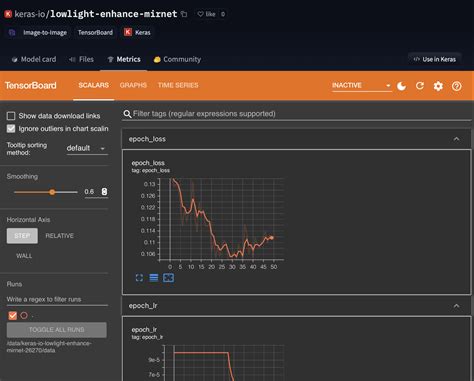This screenshot has width=474, height=381.
Task: Open the help question mark icon
Action: (x=456, y=86)
